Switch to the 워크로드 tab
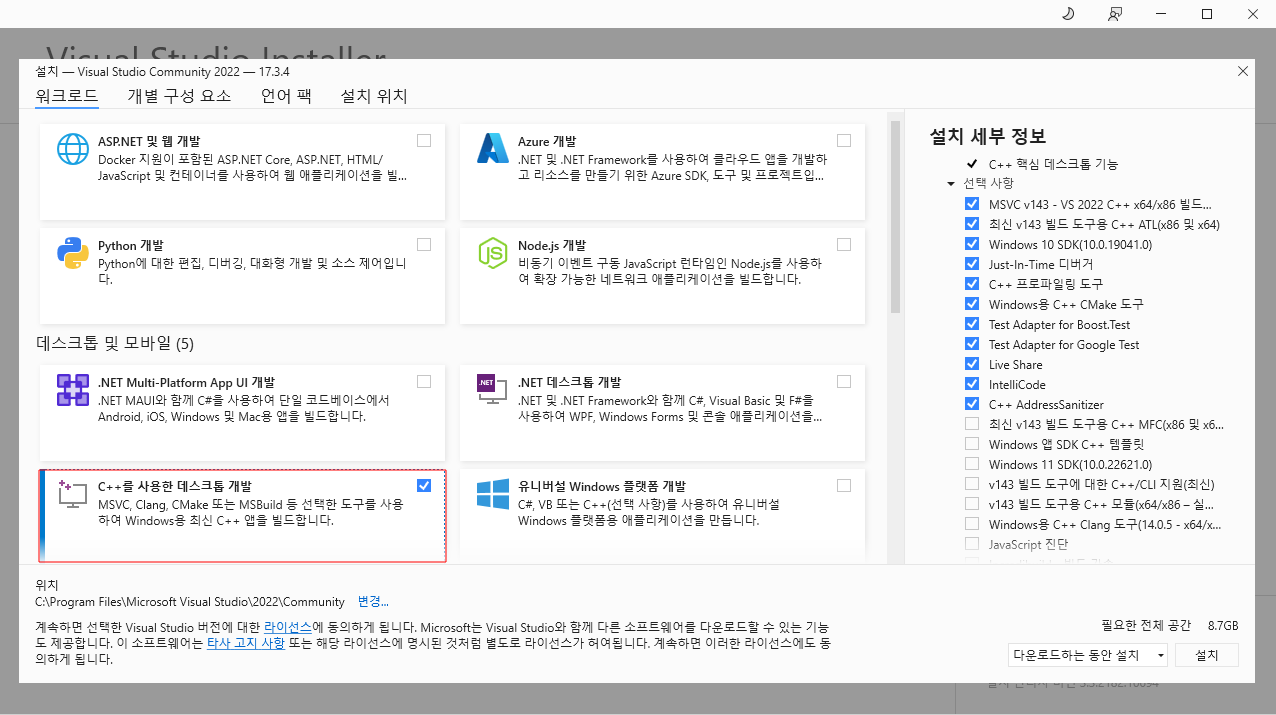 point(67,96)
